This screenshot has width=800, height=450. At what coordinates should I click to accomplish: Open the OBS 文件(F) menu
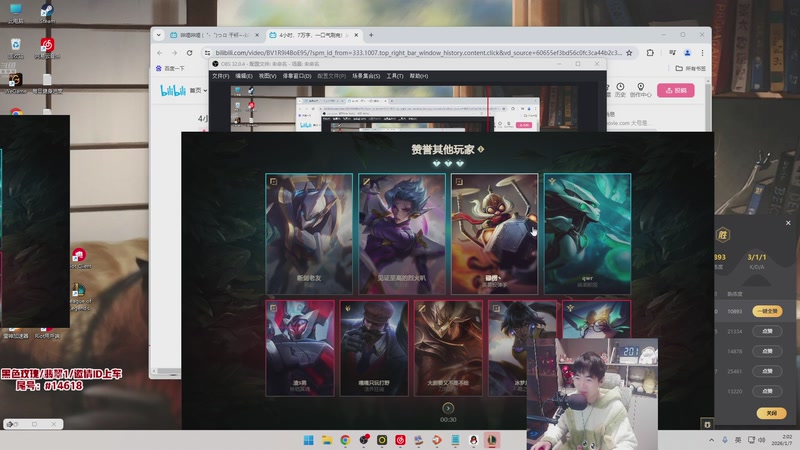220,76
